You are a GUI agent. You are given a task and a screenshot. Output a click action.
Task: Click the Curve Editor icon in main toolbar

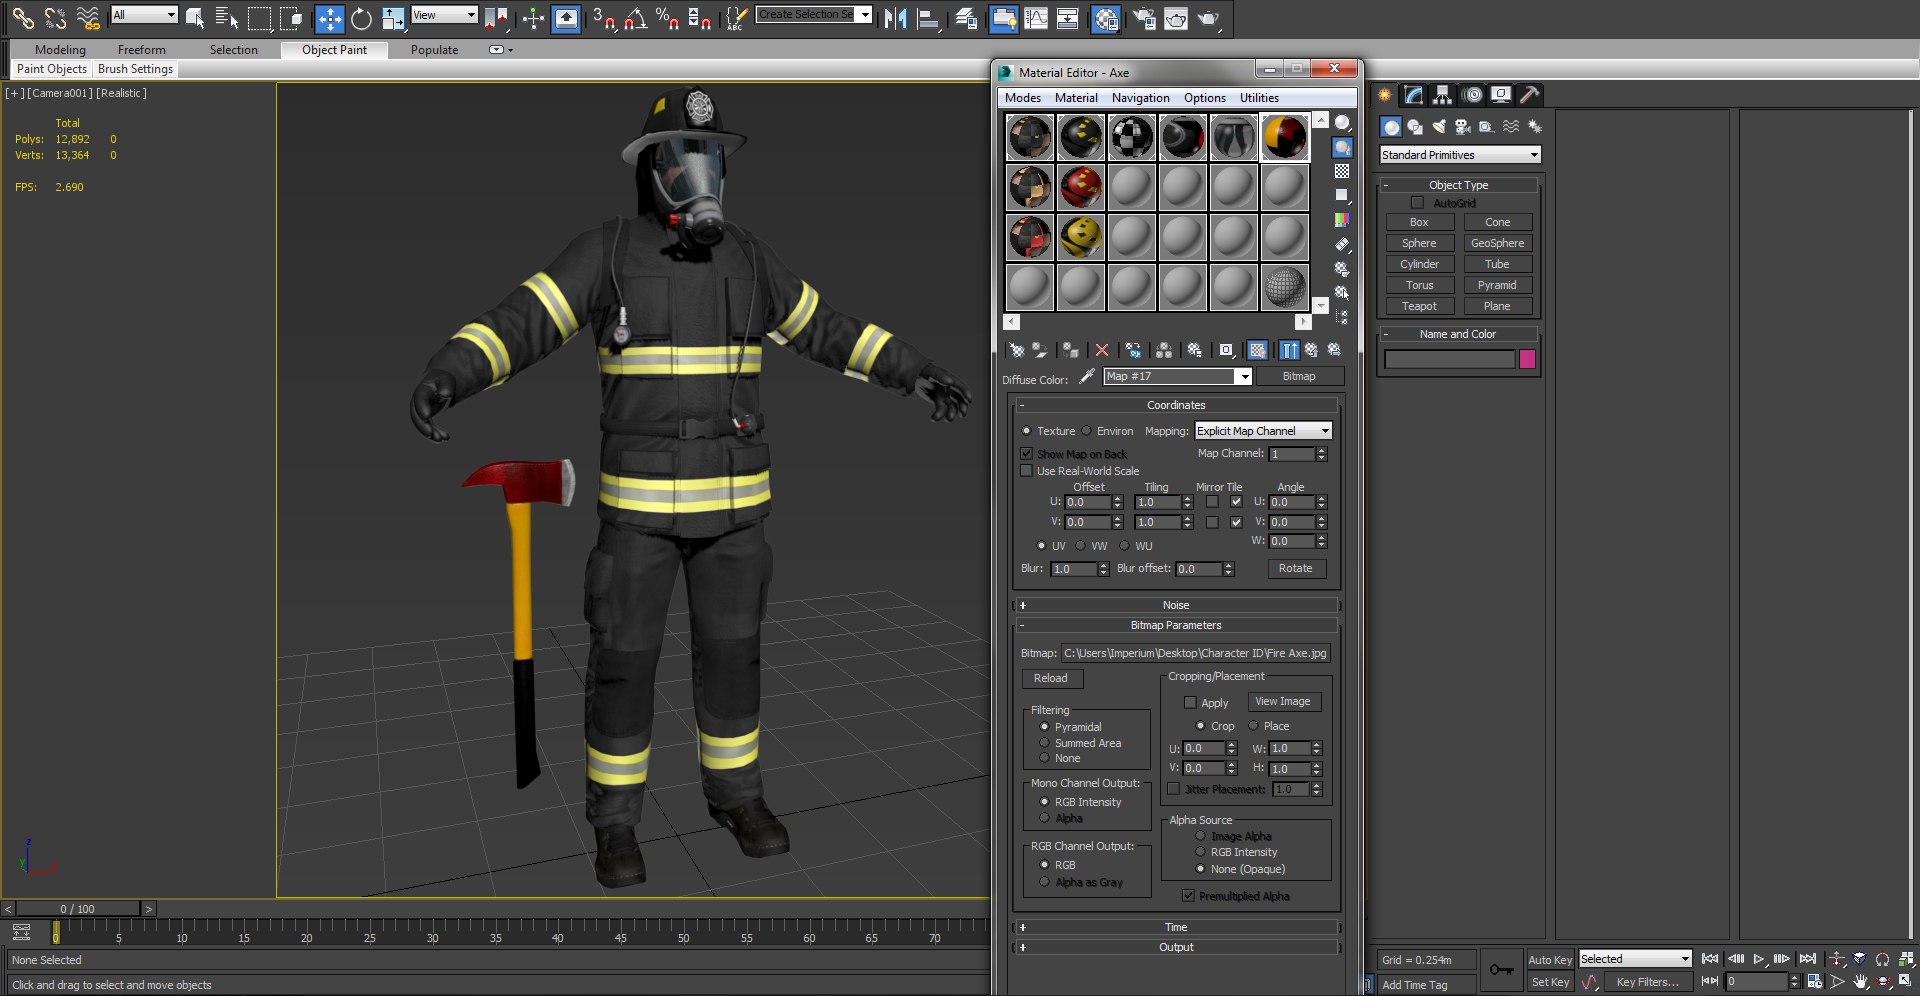click(x=1036, y=18)
